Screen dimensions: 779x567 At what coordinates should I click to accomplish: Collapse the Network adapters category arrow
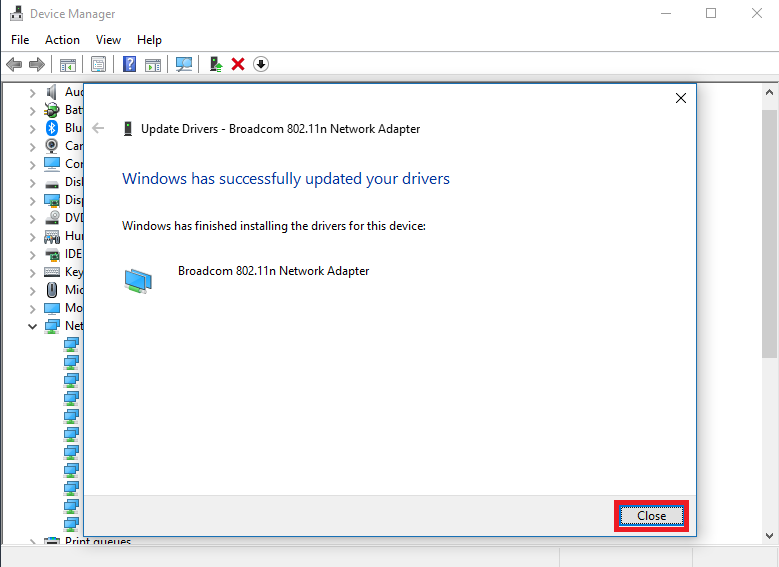click(x=32, y=326)
